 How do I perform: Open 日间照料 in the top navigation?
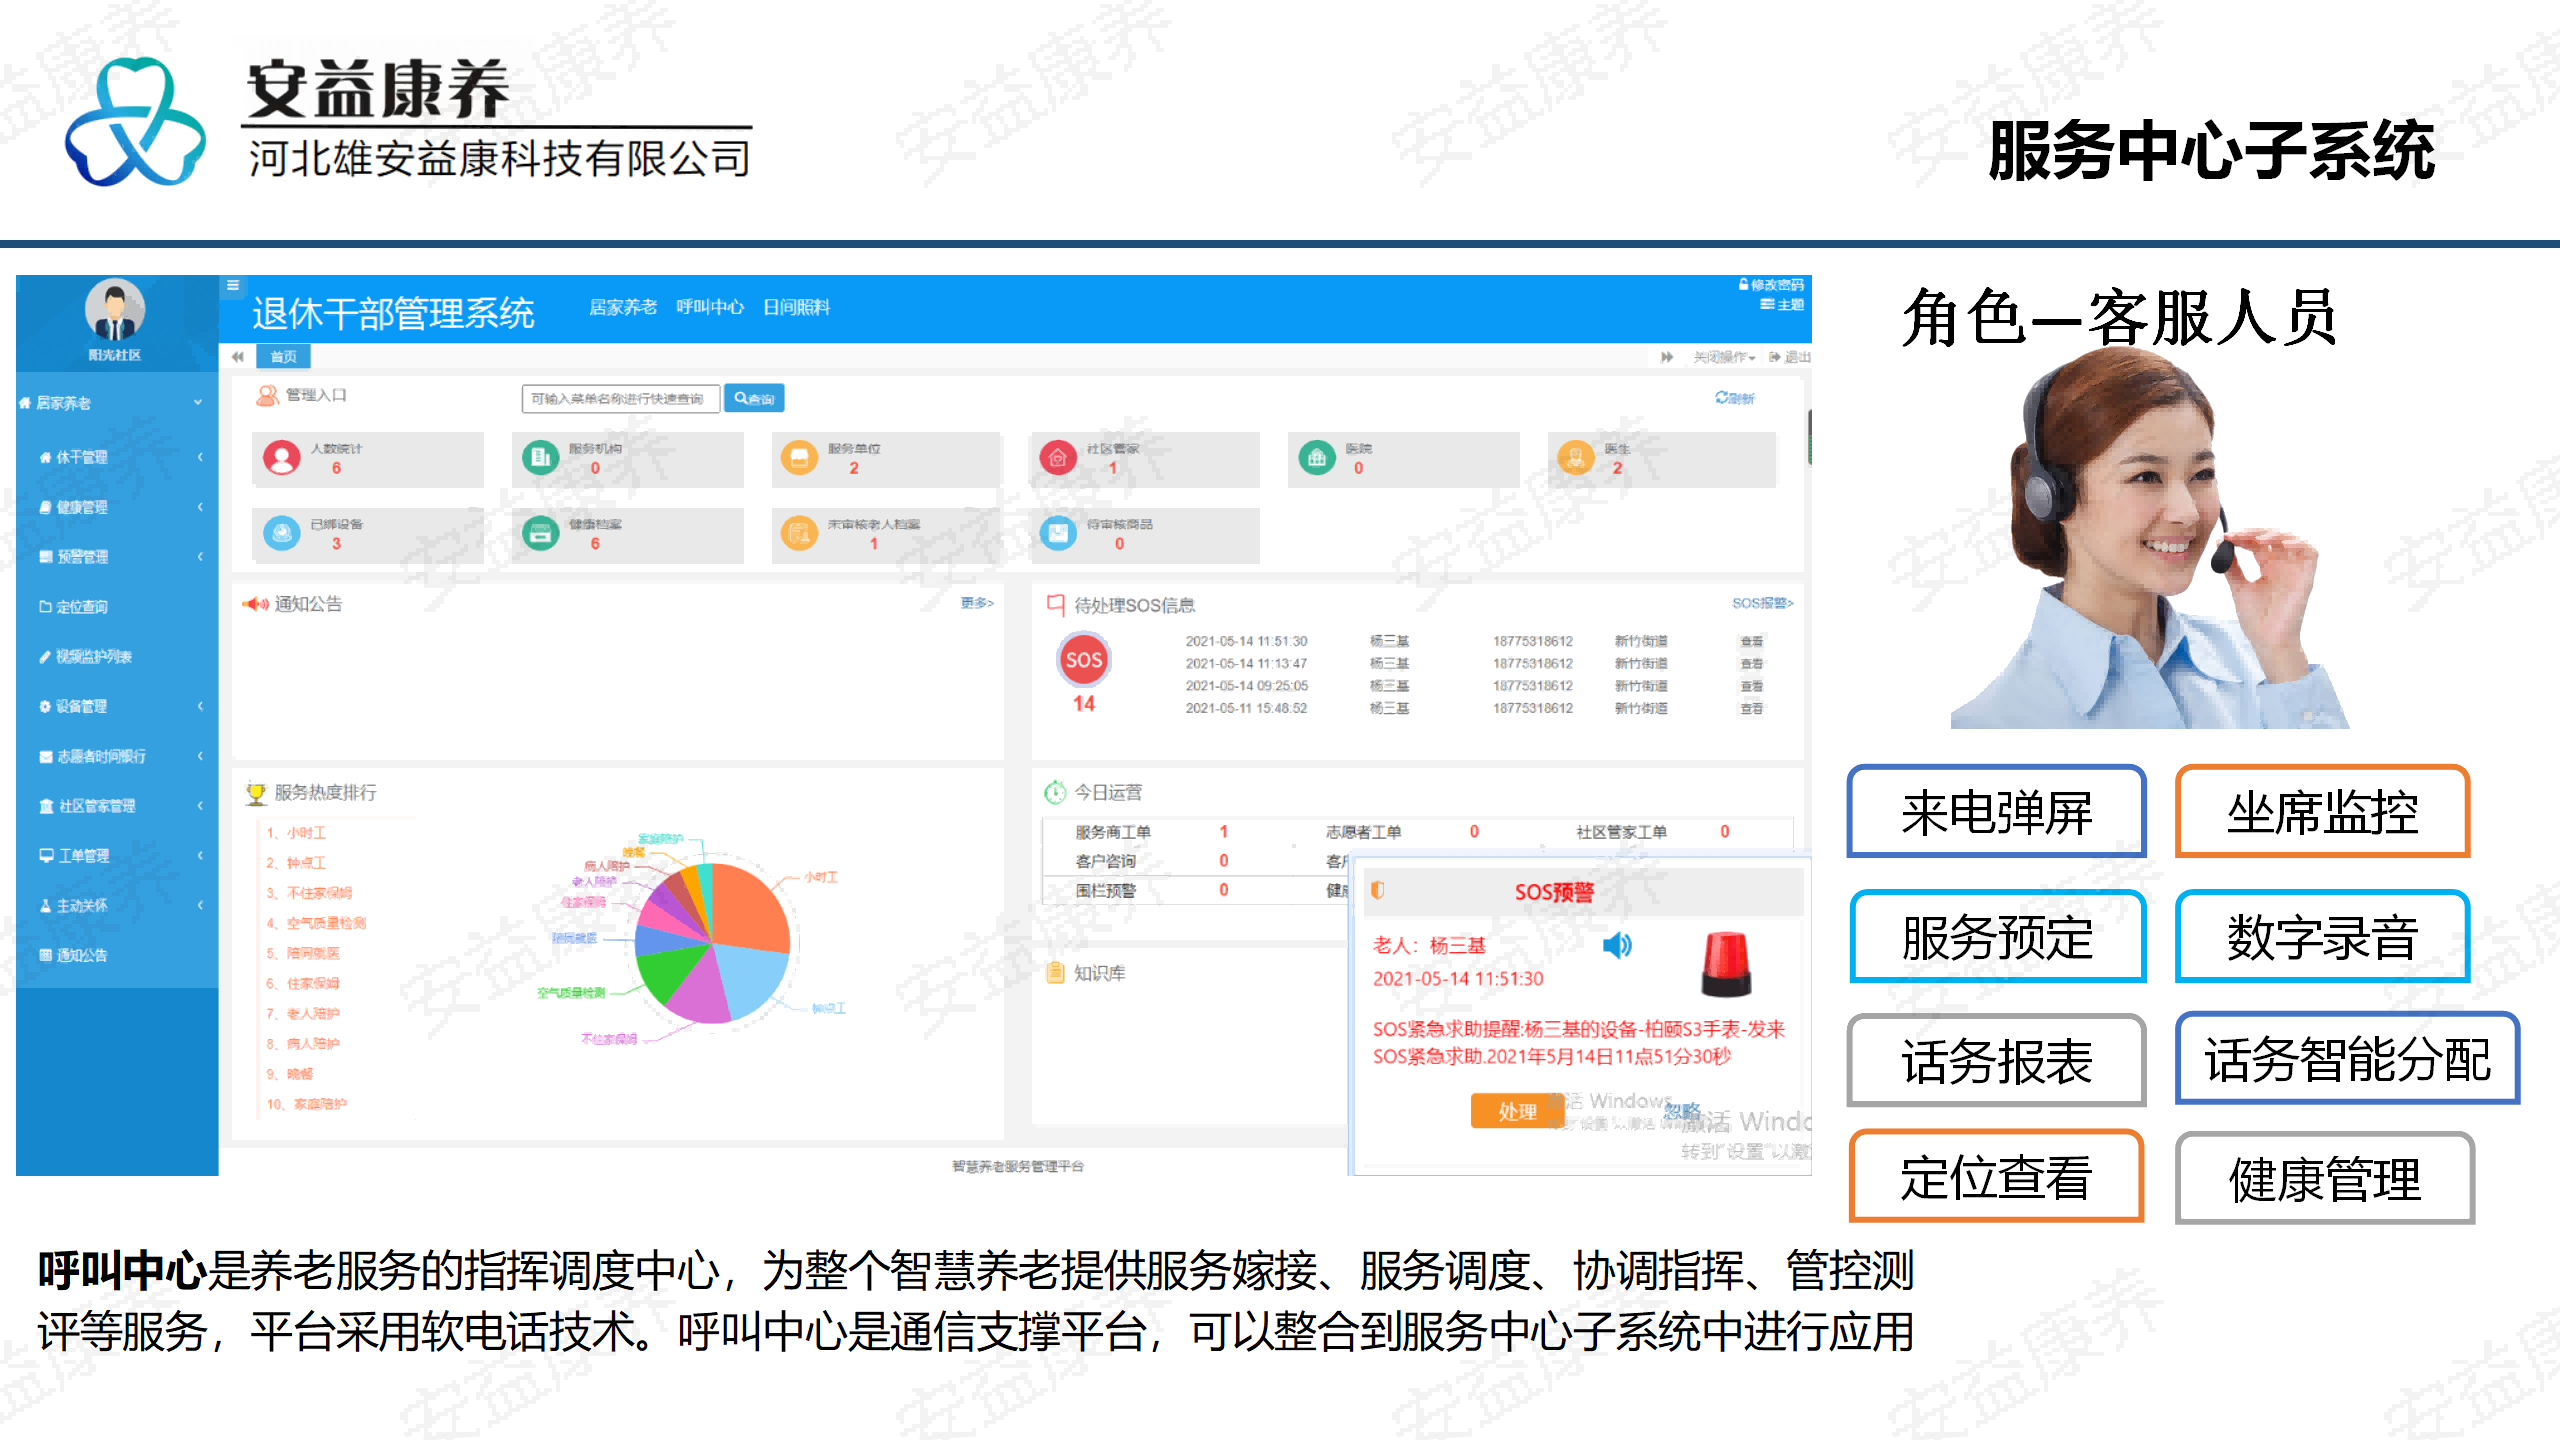796,307
